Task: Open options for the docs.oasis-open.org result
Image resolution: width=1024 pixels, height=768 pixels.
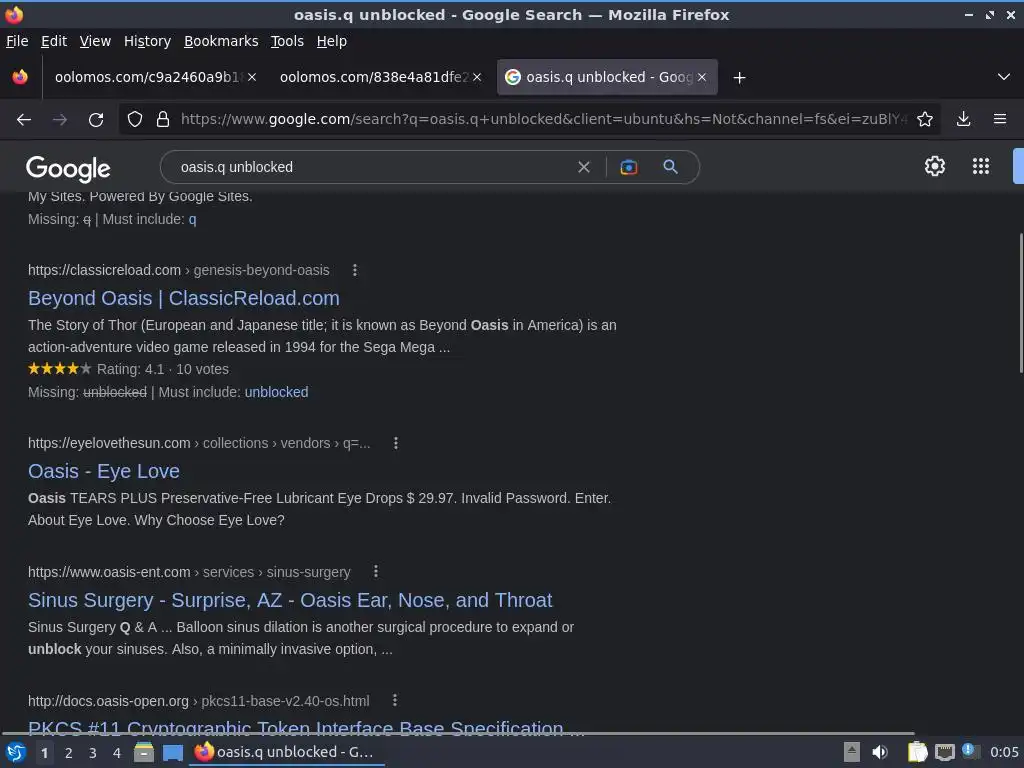Action: coord(394,700)
